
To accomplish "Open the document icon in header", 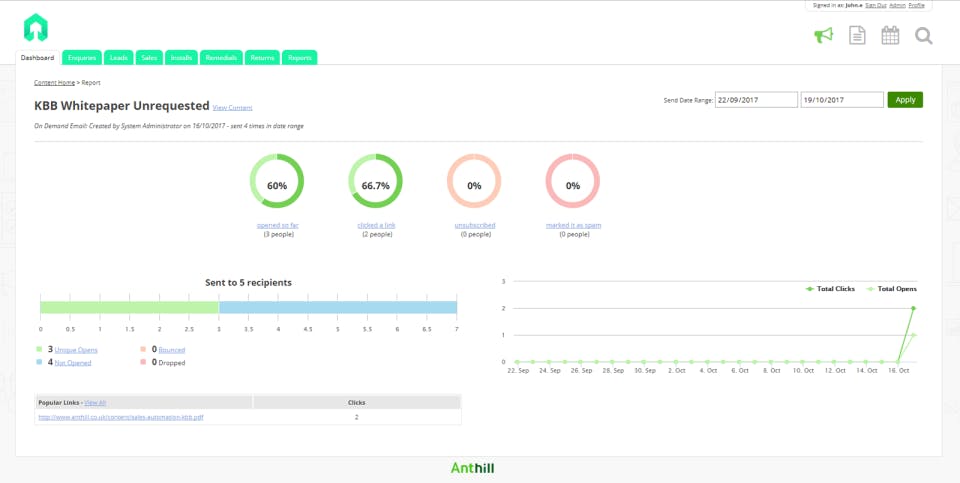I will click(857, 36).
